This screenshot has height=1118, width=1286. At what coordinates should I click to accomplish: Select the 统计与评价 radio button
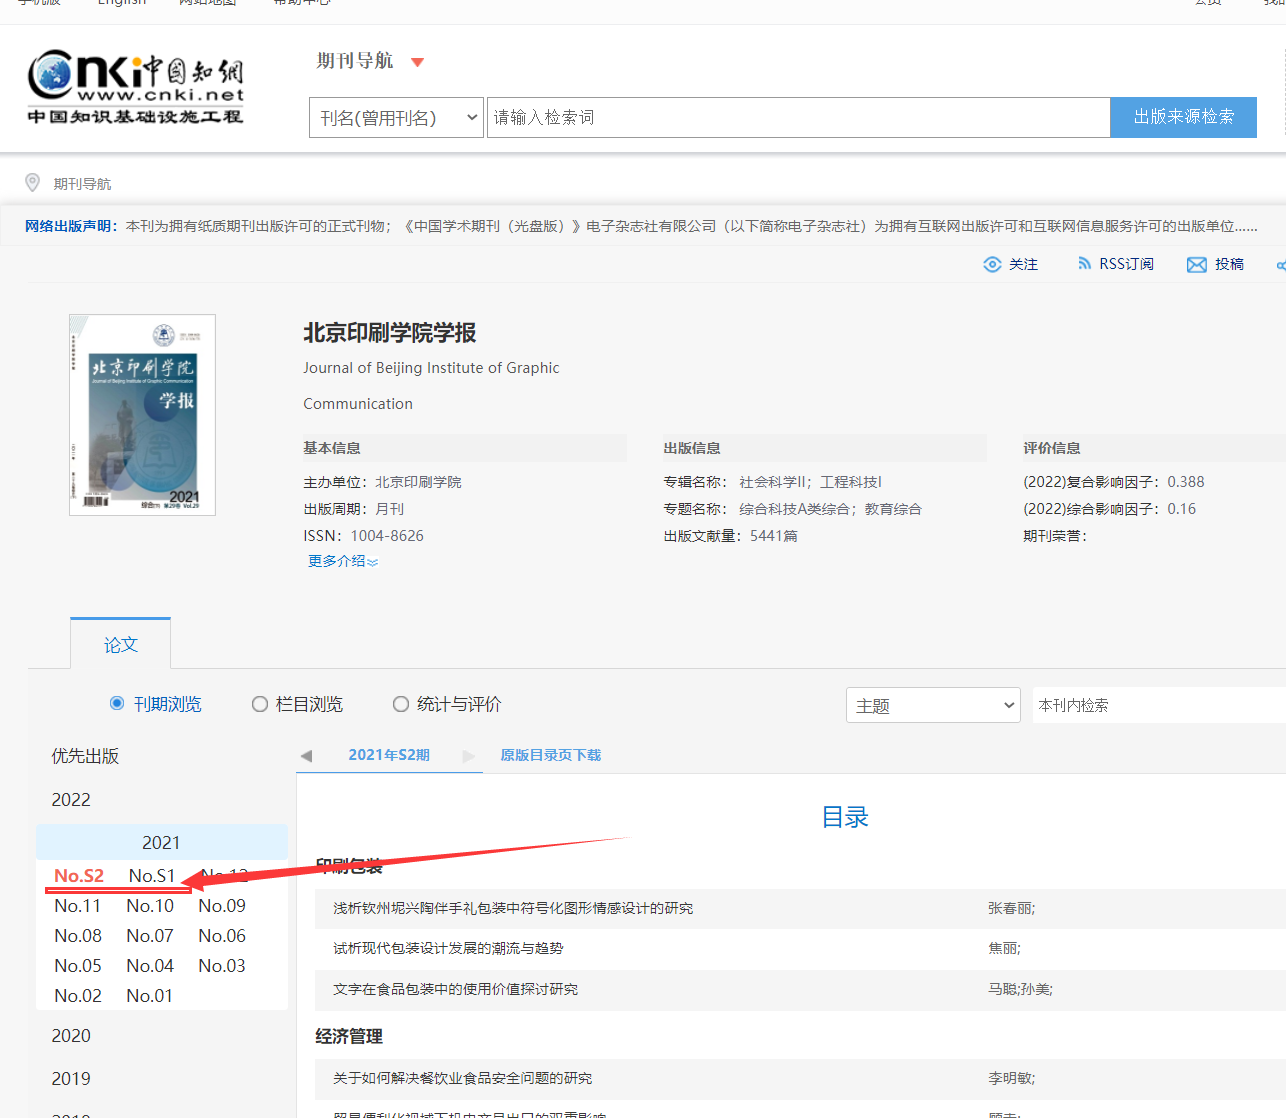tap(401, 704)
